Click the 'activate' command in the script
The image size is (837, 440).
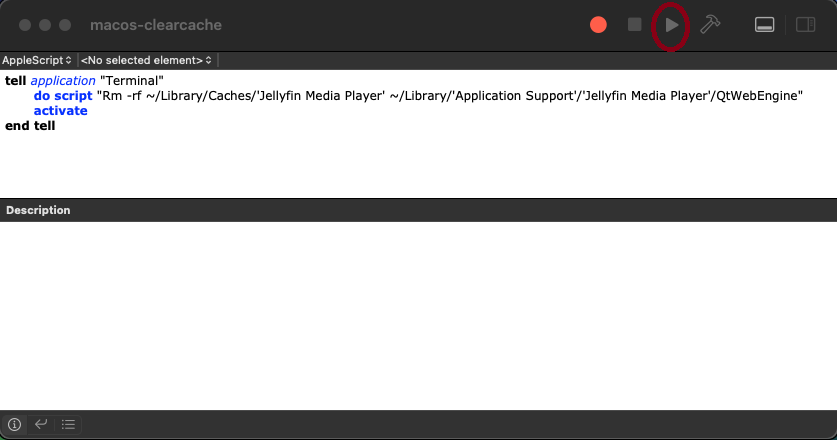tap(60, 111)
